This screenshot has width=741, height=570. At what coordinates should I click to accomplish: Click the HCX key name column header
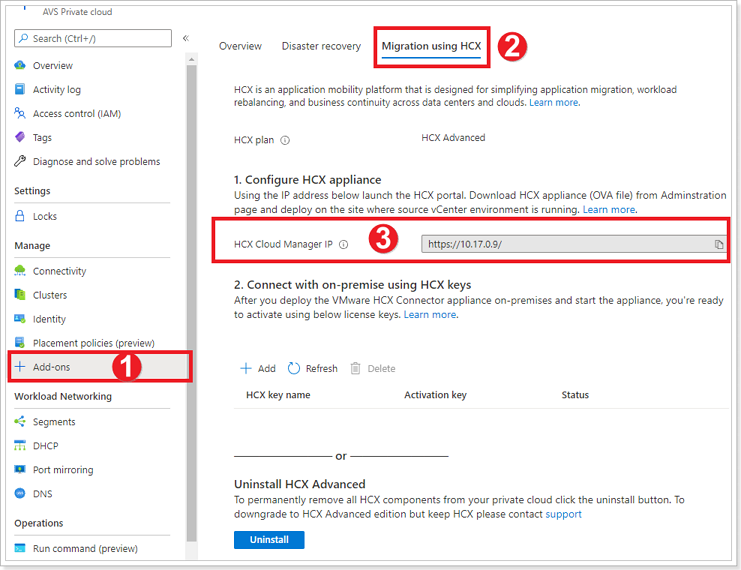pyautogui.click(x=278, y=395)
